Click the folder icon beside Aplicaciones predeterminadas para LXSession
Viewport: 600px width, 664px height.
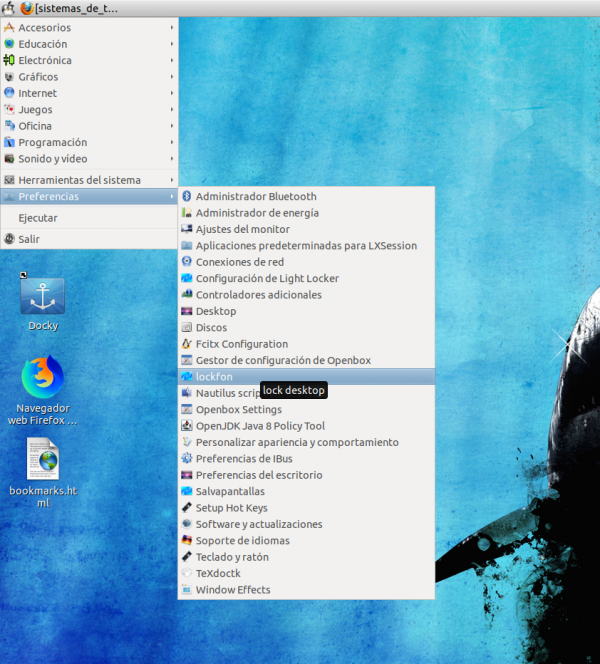tap(186, 245)
